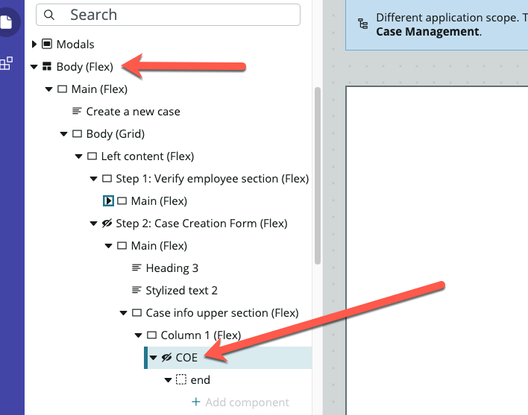The height and width of the screenshot is (415, 528).
Task: Click the tree panel vertical scrollbar
Action: tap(318, 175)
